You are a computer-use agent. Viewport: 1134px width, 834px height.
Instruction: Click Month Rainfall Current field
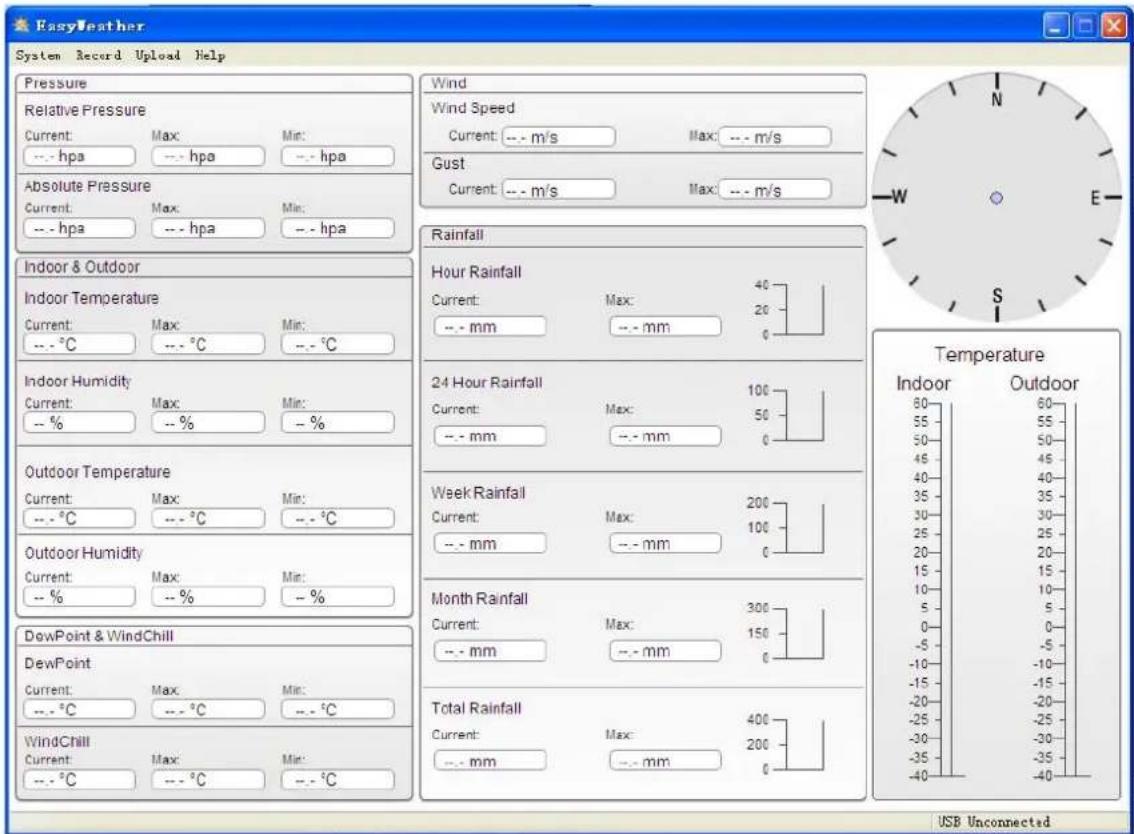pyautogui.click(x=490, y=651)
